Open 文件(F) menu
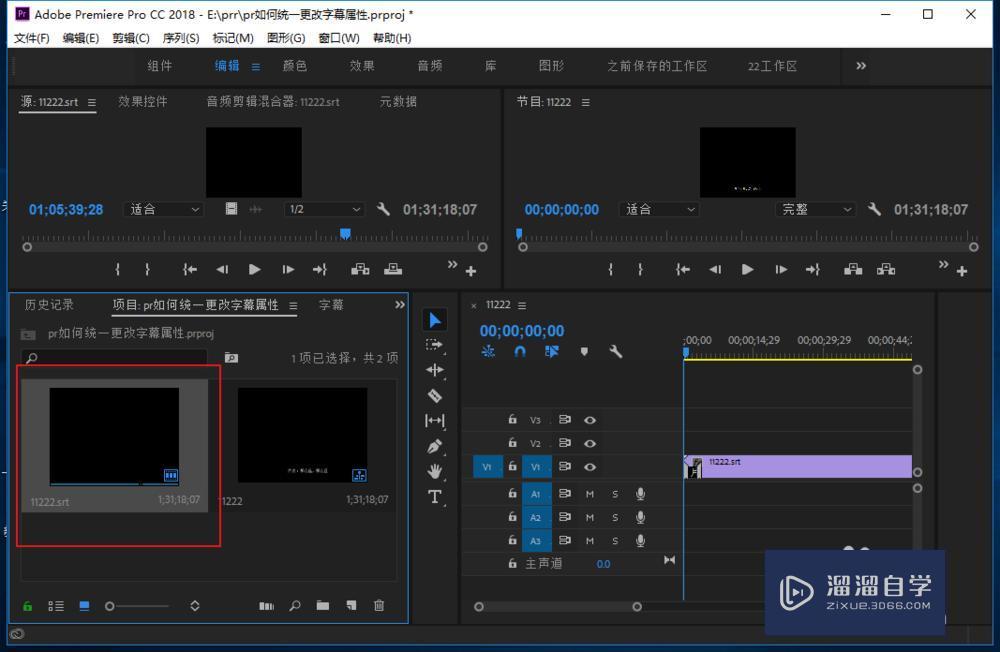The height and width of the screenshot is (652, 1000). 31,38
